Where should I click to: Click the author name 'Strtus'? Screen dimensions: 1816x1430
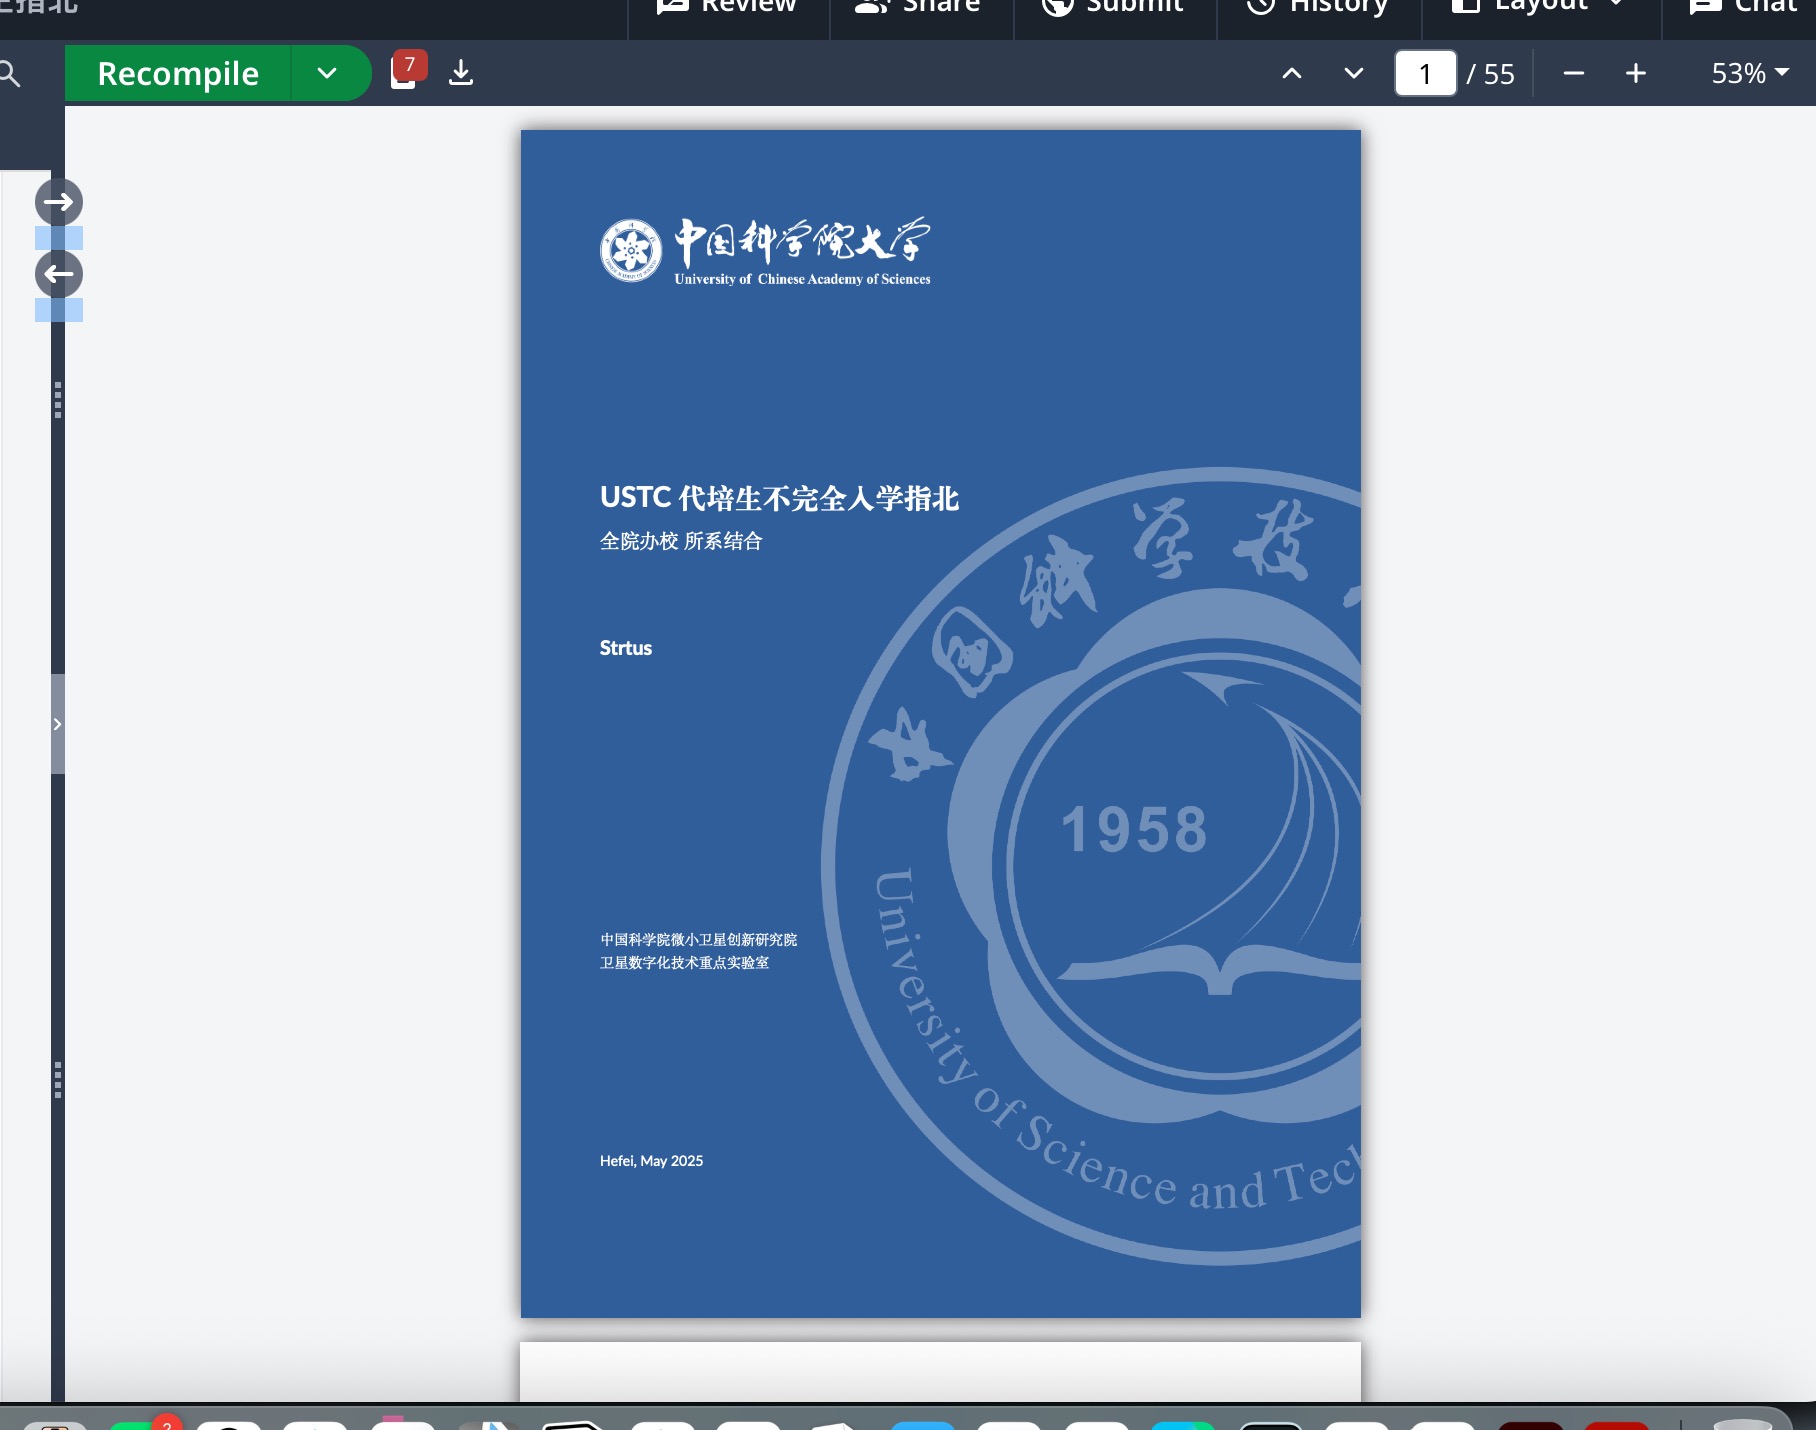pyautogui.click(x=626, y=648)
